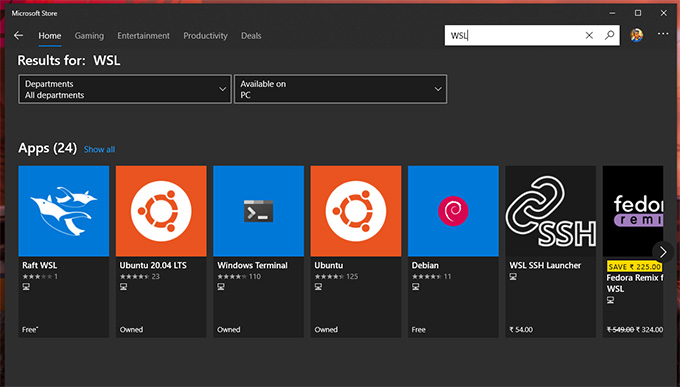The image size is (680, 387).
Task: Clear the search box with X
Action: pyautogui.click(x=589, y=36)
